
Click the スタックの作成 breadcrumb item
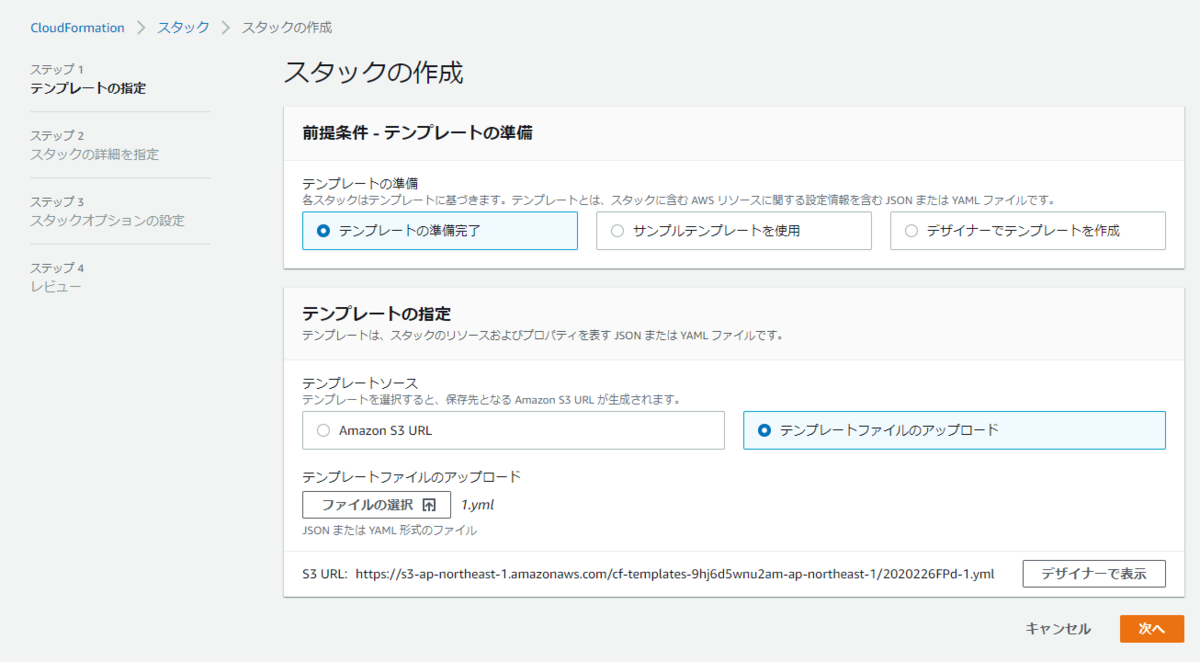click(288, 27)
